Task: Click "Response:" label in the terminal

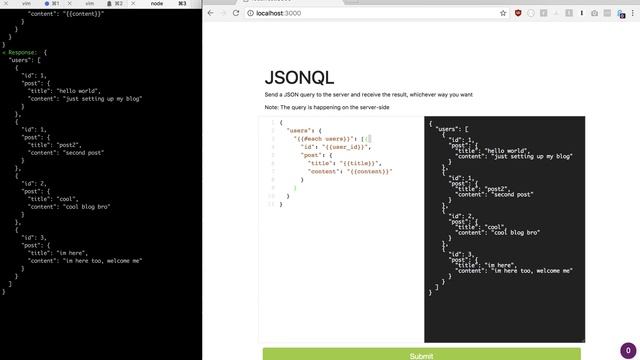Action: click(22, 52)
